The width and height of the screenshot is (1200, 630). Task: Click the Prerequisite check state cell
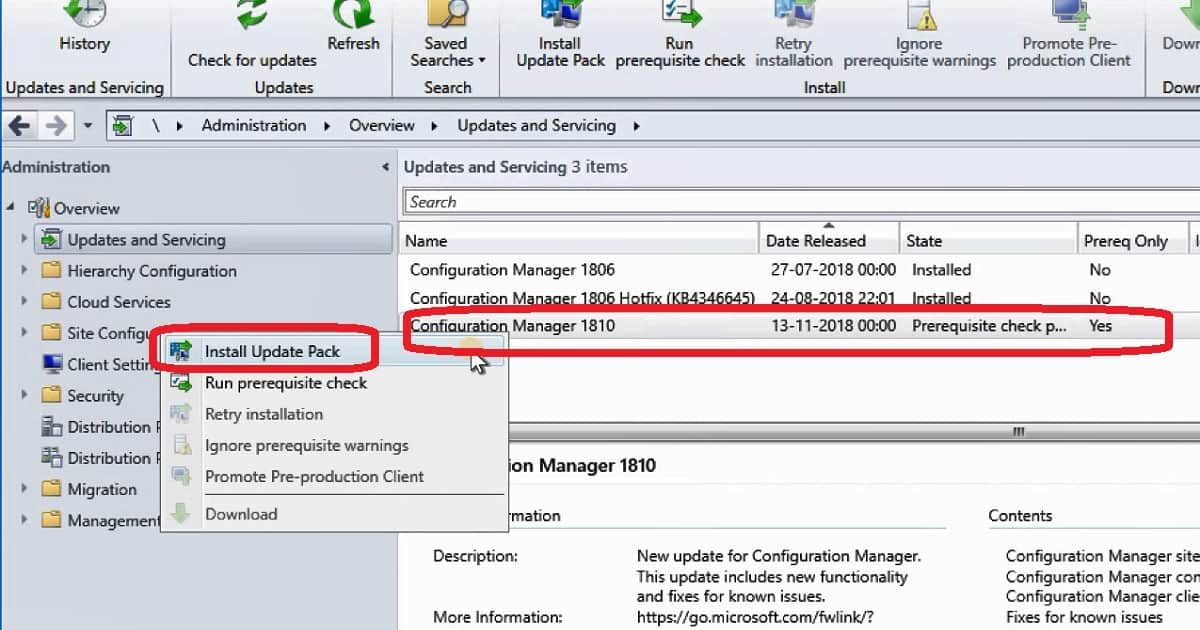tap(989, 326)
